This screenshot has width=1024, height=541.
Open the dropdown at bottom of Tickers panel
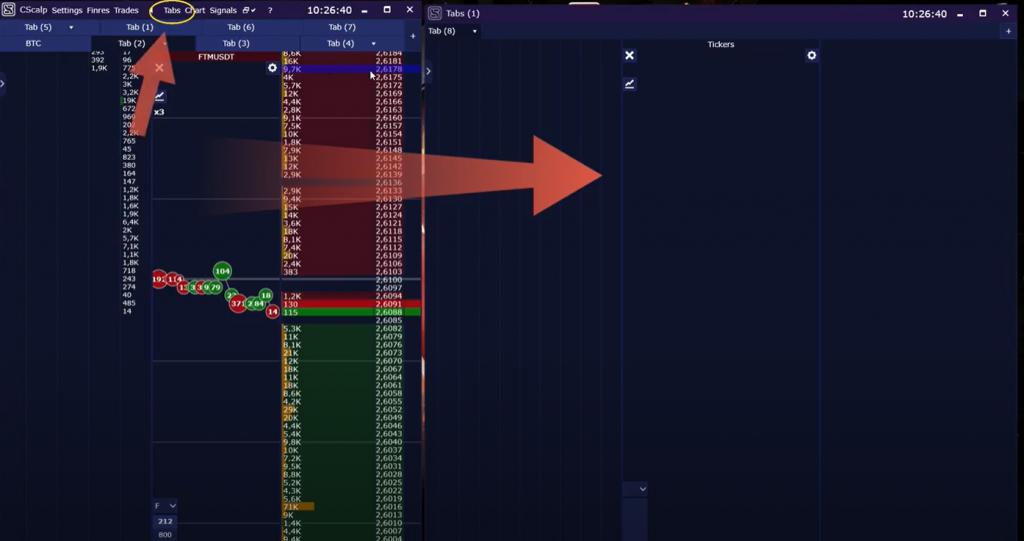pos(635,489)
